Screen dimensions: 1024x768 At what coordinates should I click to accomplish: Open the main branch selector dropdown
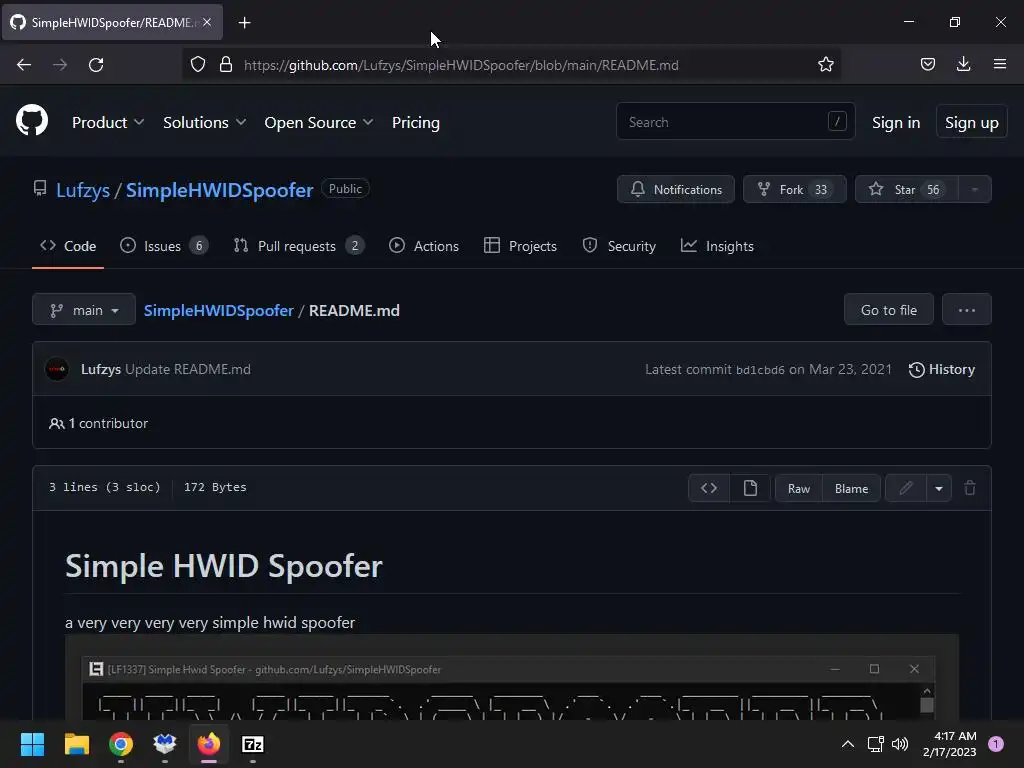coord(84,310)
